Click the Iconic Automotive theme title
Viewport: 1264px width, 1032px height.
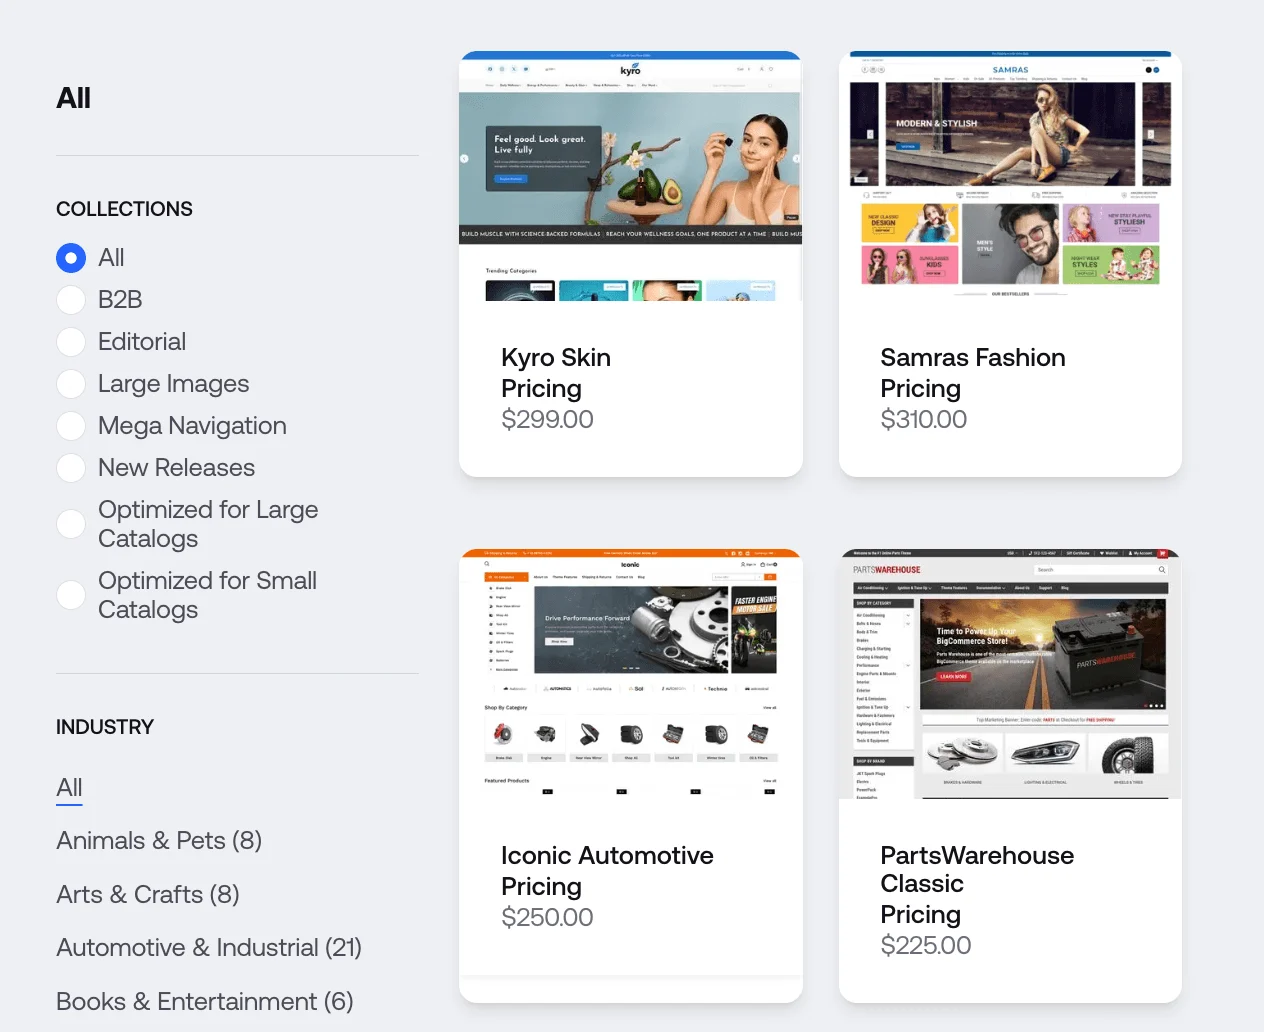click(607, 856)
